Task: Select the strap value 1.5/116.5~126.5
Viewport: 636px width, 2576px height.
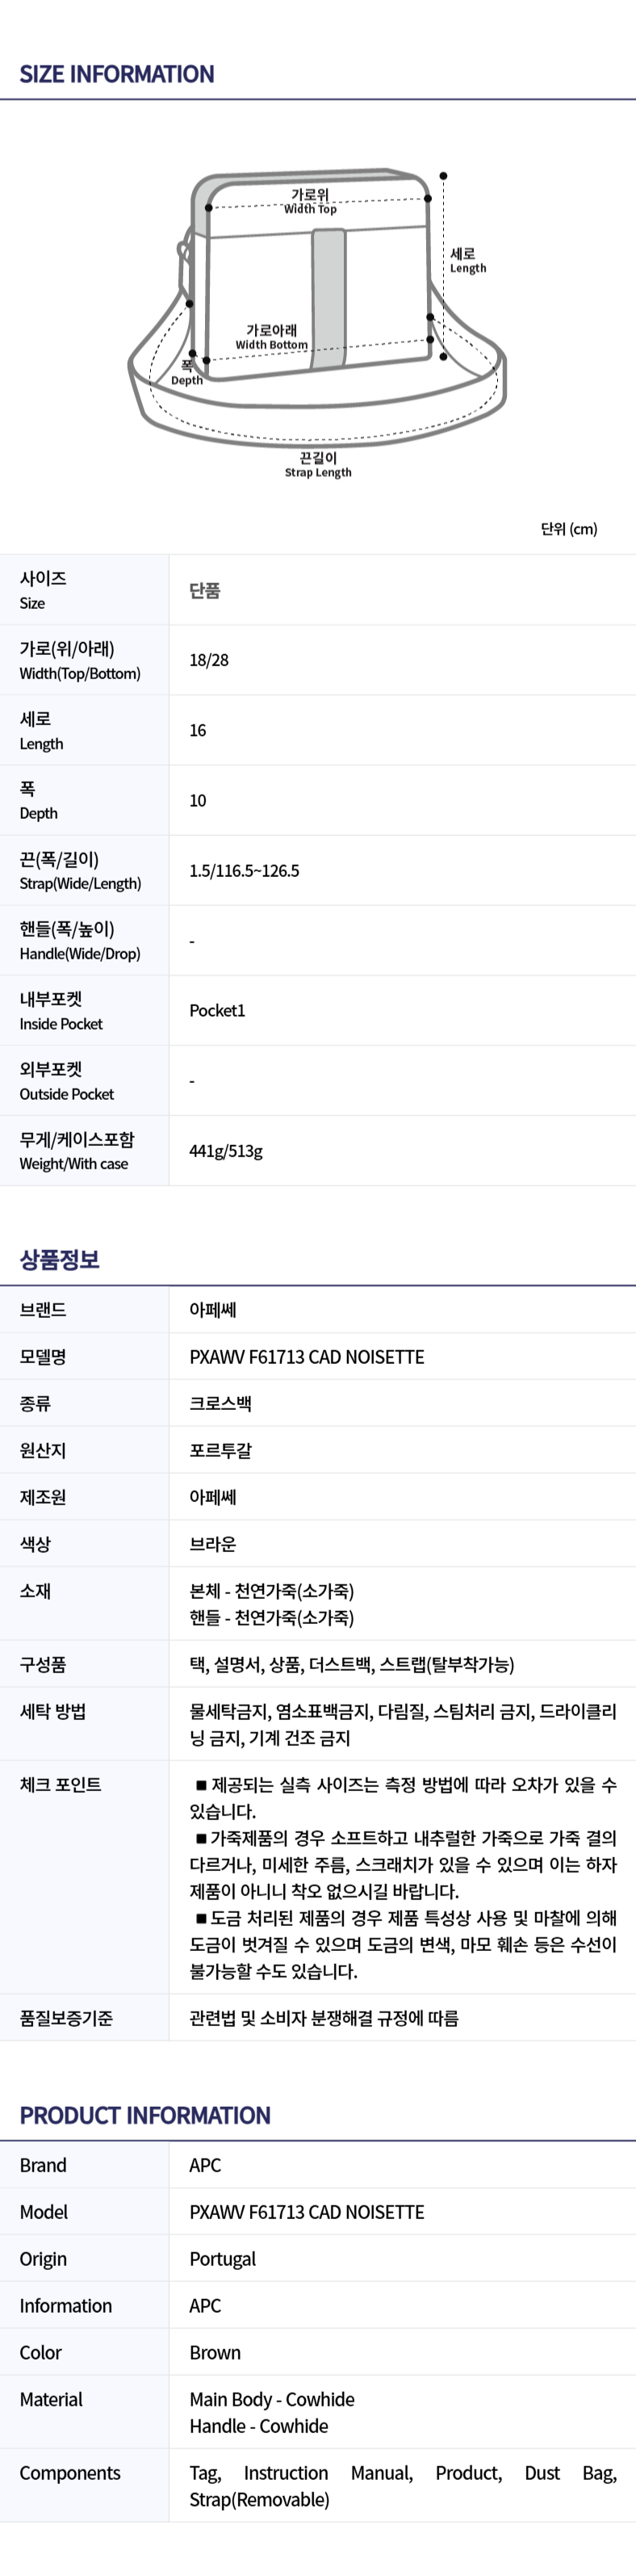Action: pyautogui.click(x=244, y=871)
